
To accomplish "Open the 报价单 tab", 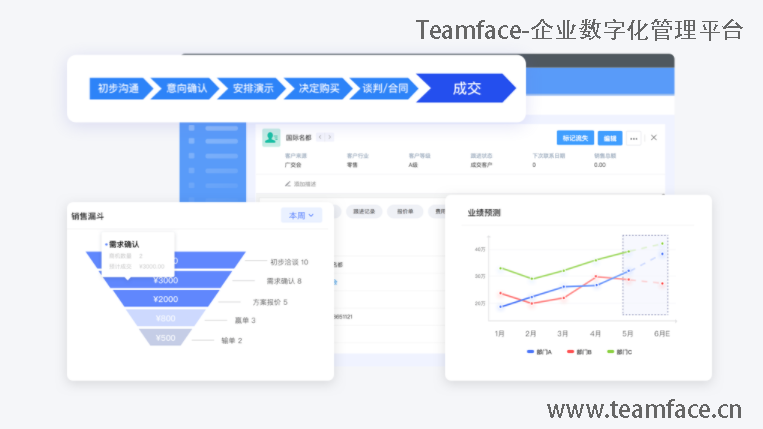I will click(x=405, y=212).
